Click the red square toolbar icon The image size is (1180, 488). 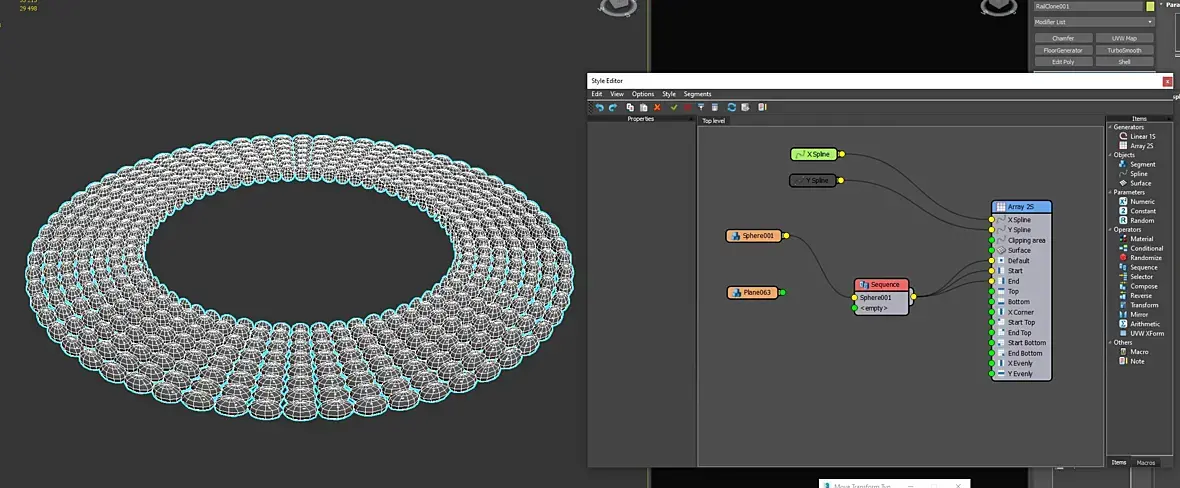coord(687,108)
